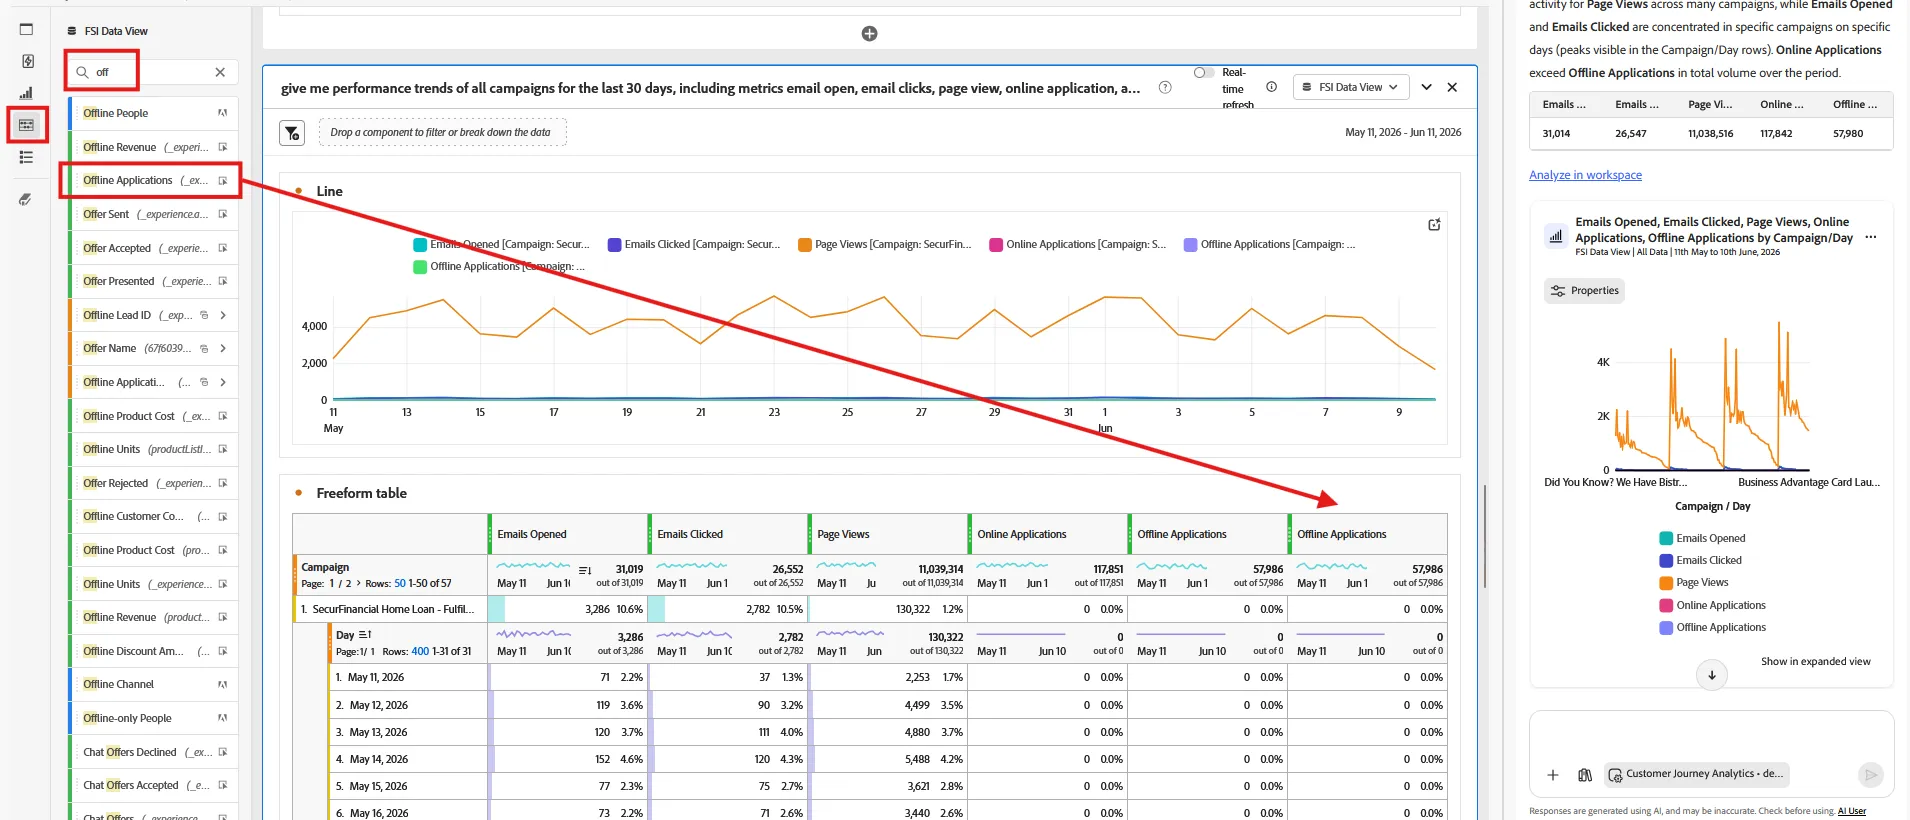Clear the component search with the X icon
The width and height of the screenshot is (1910, 820).
pyautogui.click(x=220, y=72)
